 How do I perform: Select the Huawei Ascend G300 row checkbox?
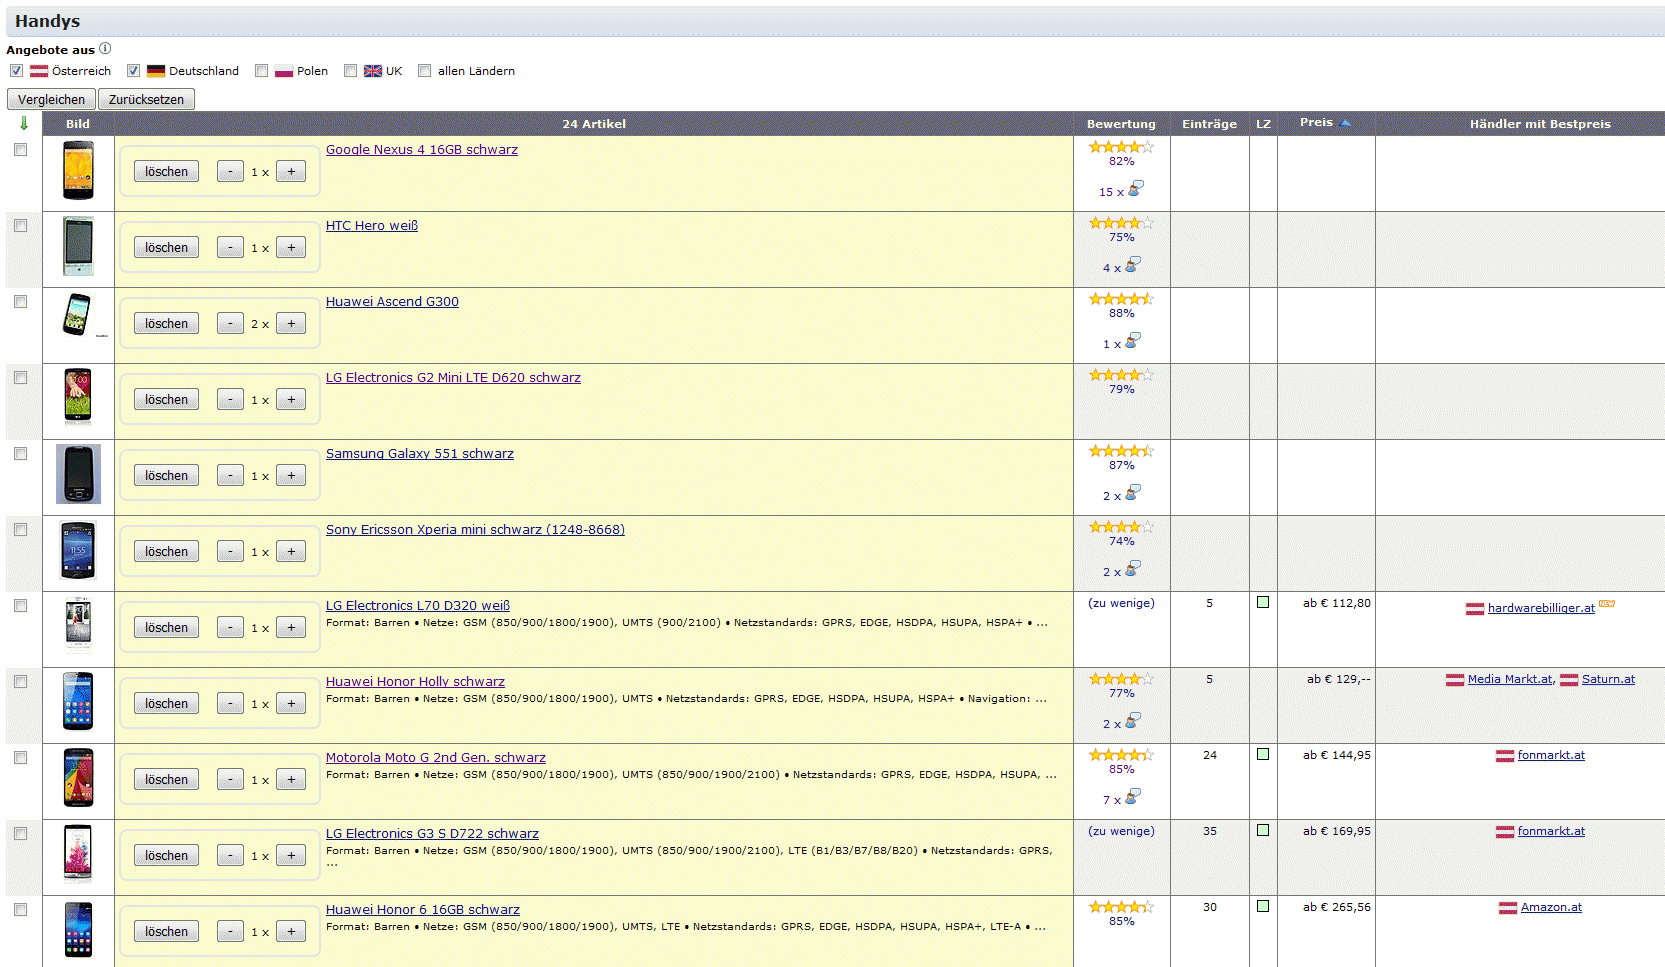click(20, 301)
